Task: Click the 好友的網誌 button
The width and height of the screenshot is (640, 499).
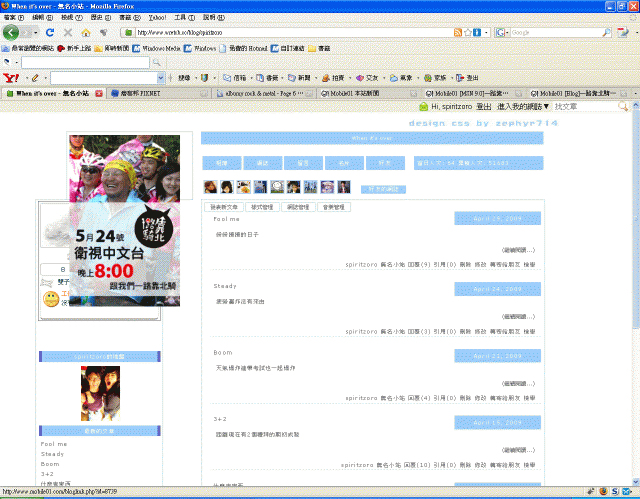Action: click(383, 189)
